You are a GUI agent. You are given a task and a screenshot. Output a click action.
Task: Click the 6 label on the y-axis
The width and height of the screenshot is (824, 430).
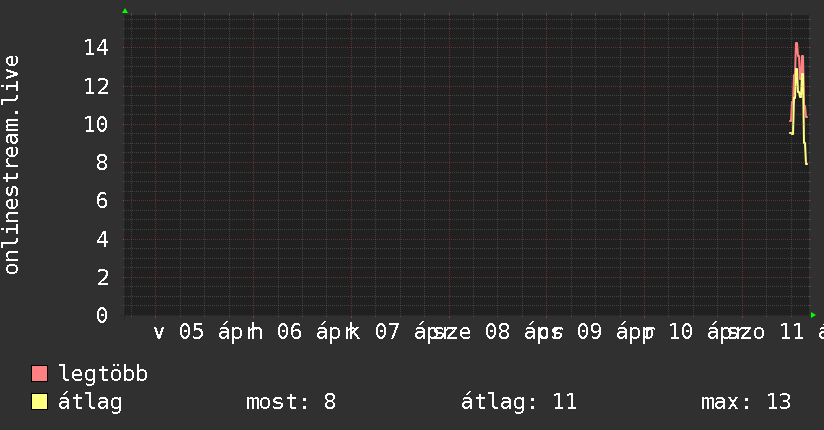pos(101,200)
